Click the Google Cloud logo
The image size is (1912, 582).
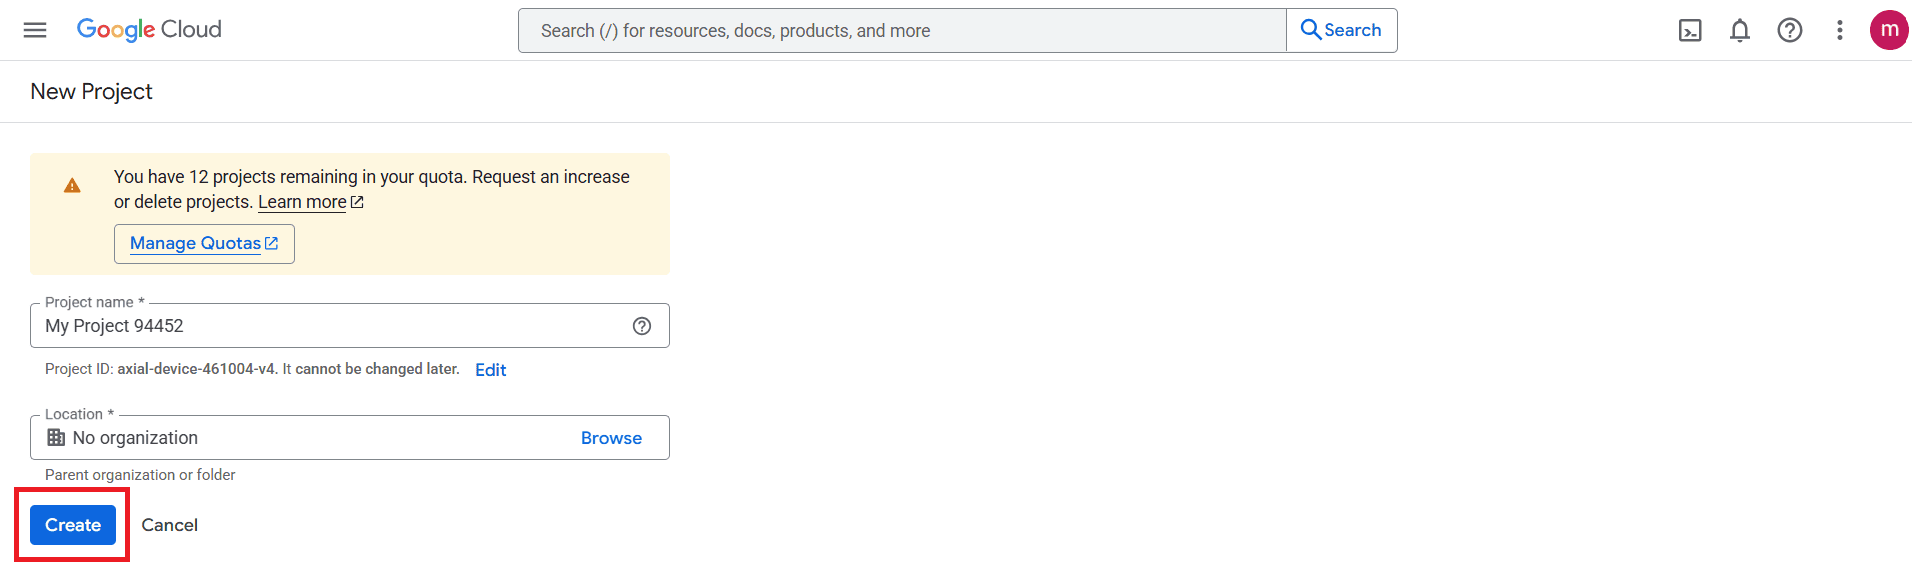[149, 30]
